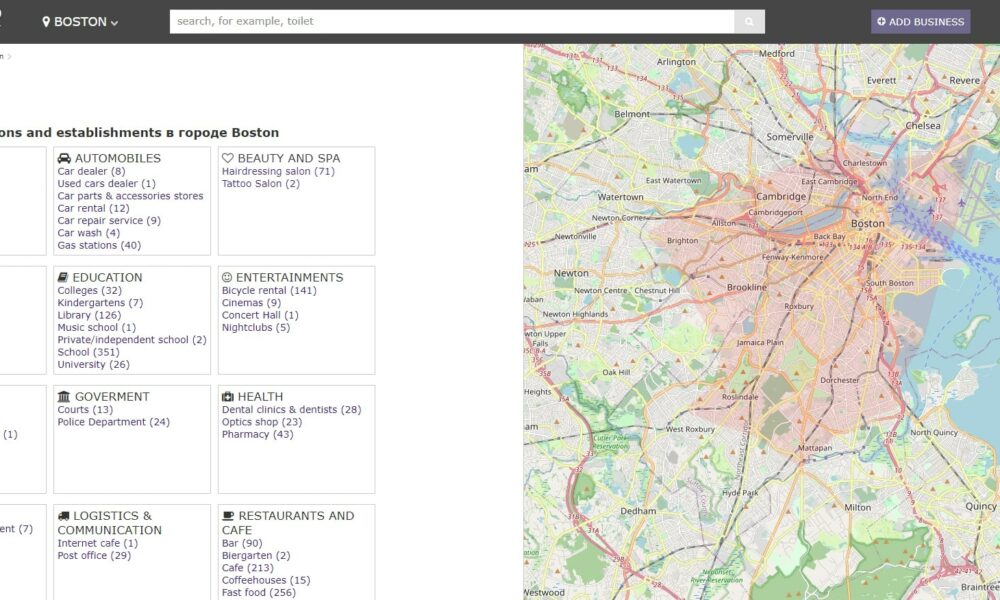This screenshot has width=1000, height=600.
Task: Click the heart icon beside Beauty and Spa
Action: point(227,158)
